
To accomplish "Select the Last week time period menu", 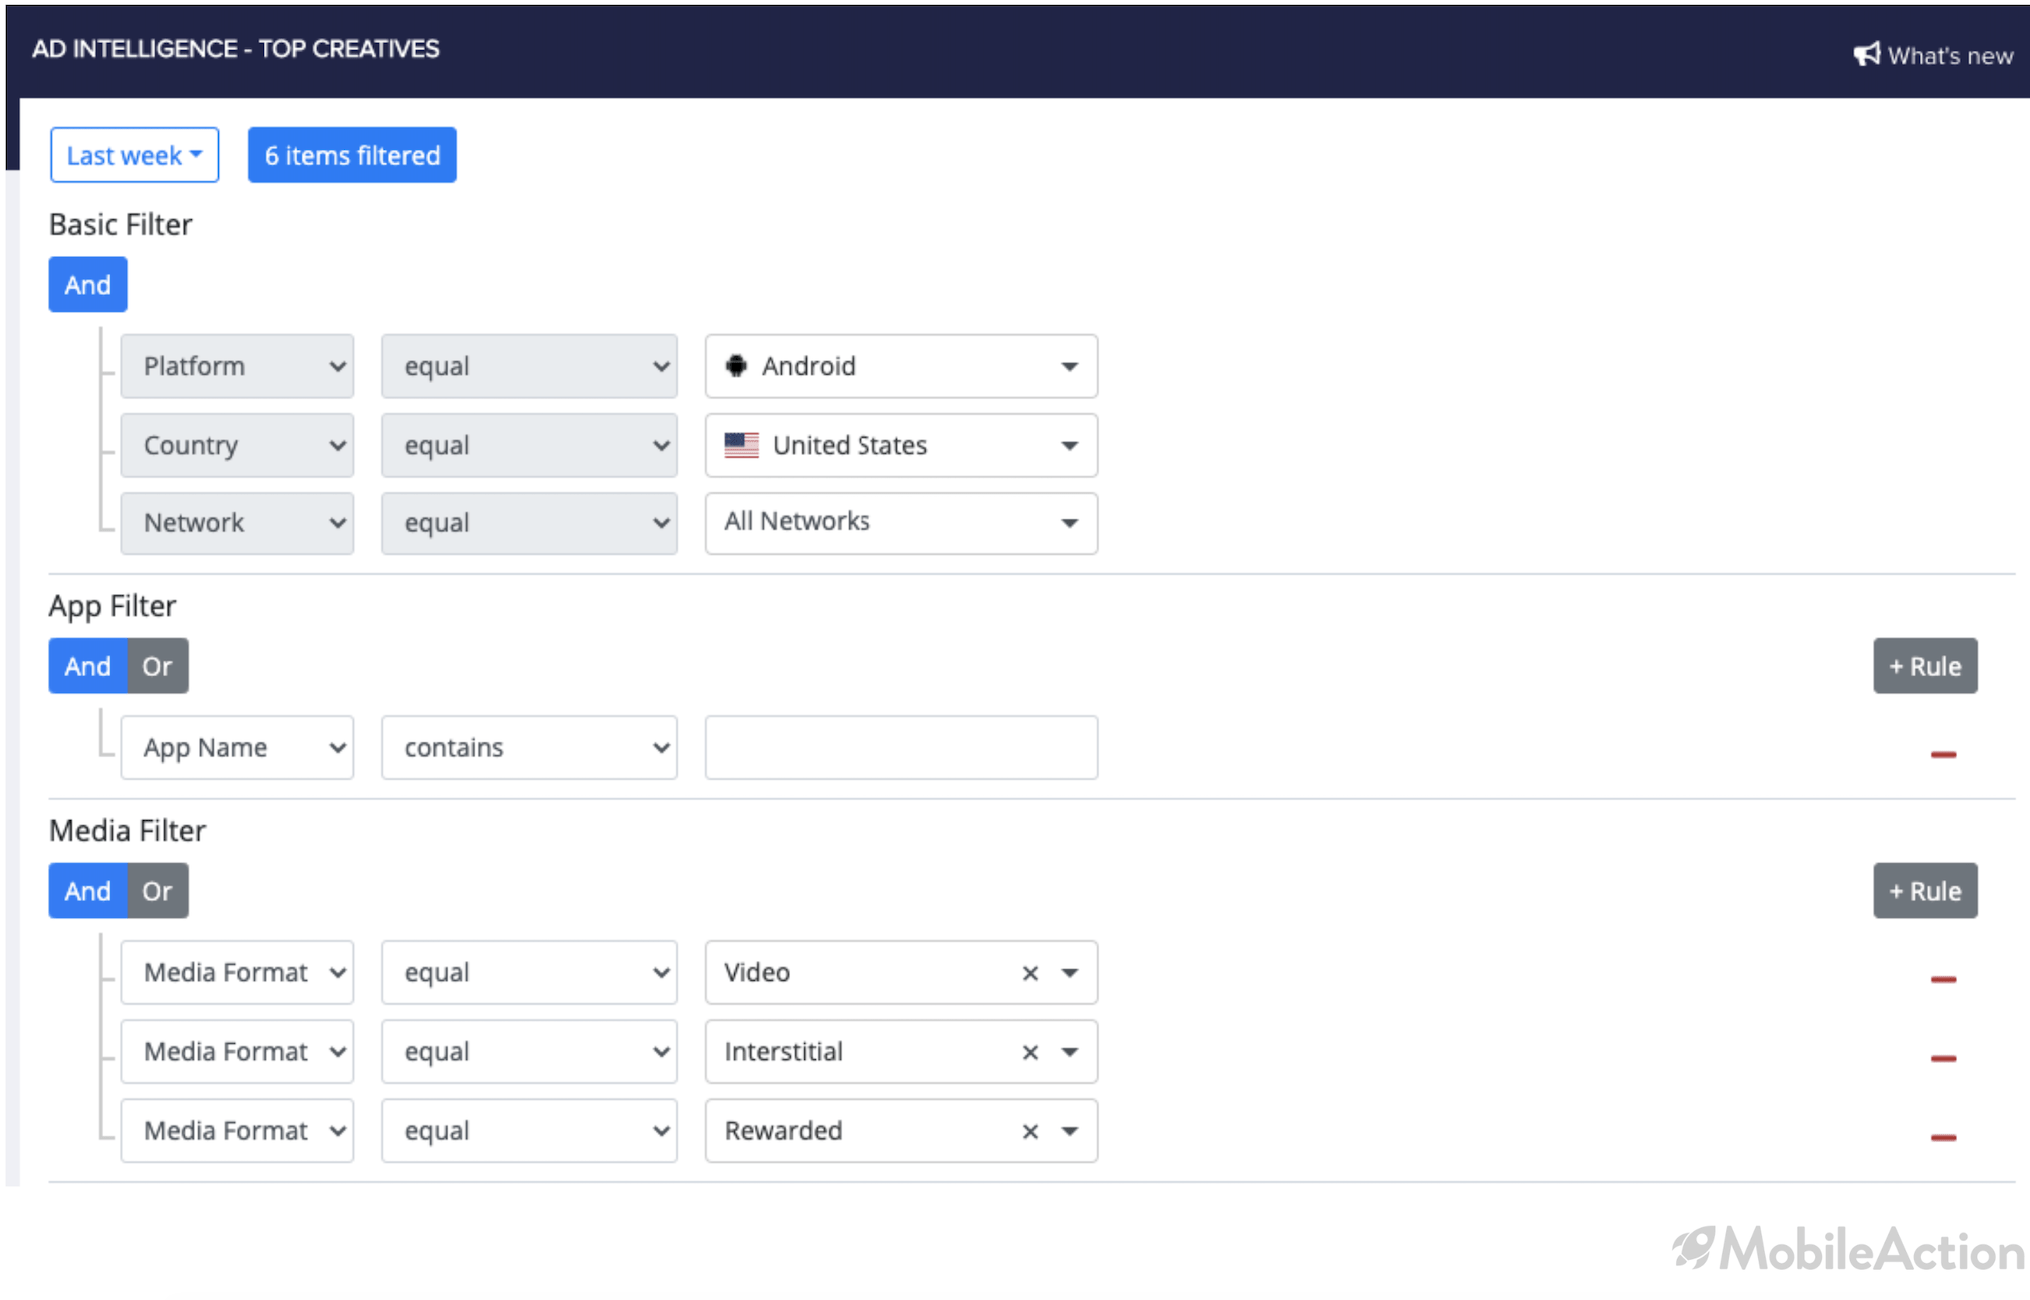I will 132,155.
